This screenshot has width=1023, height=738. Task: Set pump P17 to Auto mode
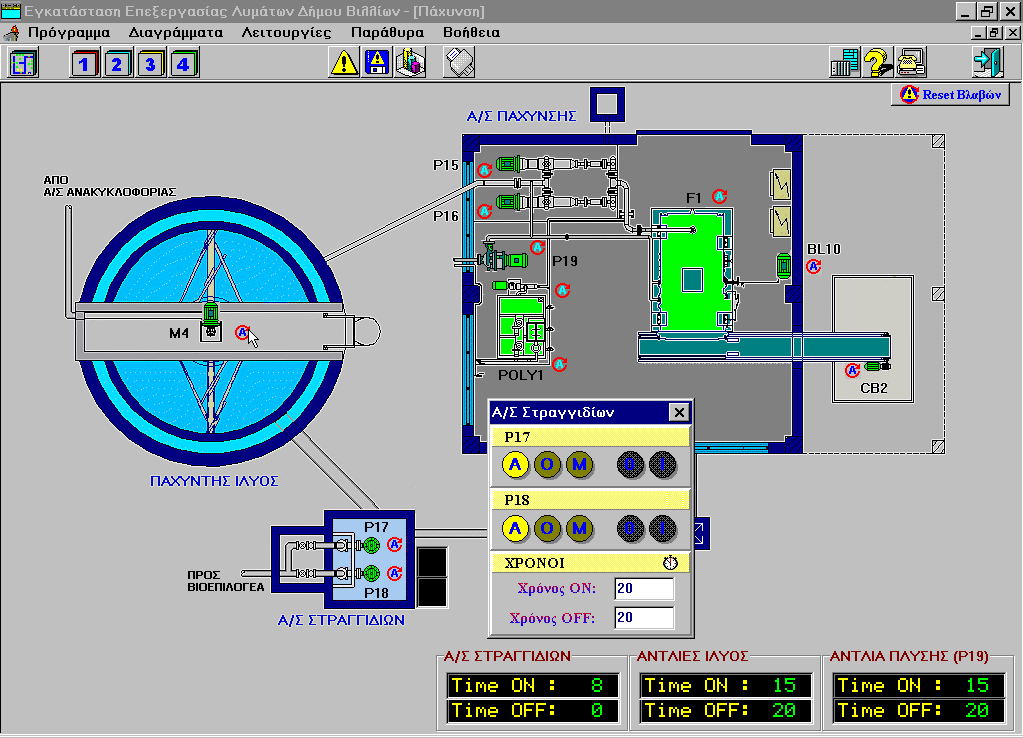[x=515, y=465]
